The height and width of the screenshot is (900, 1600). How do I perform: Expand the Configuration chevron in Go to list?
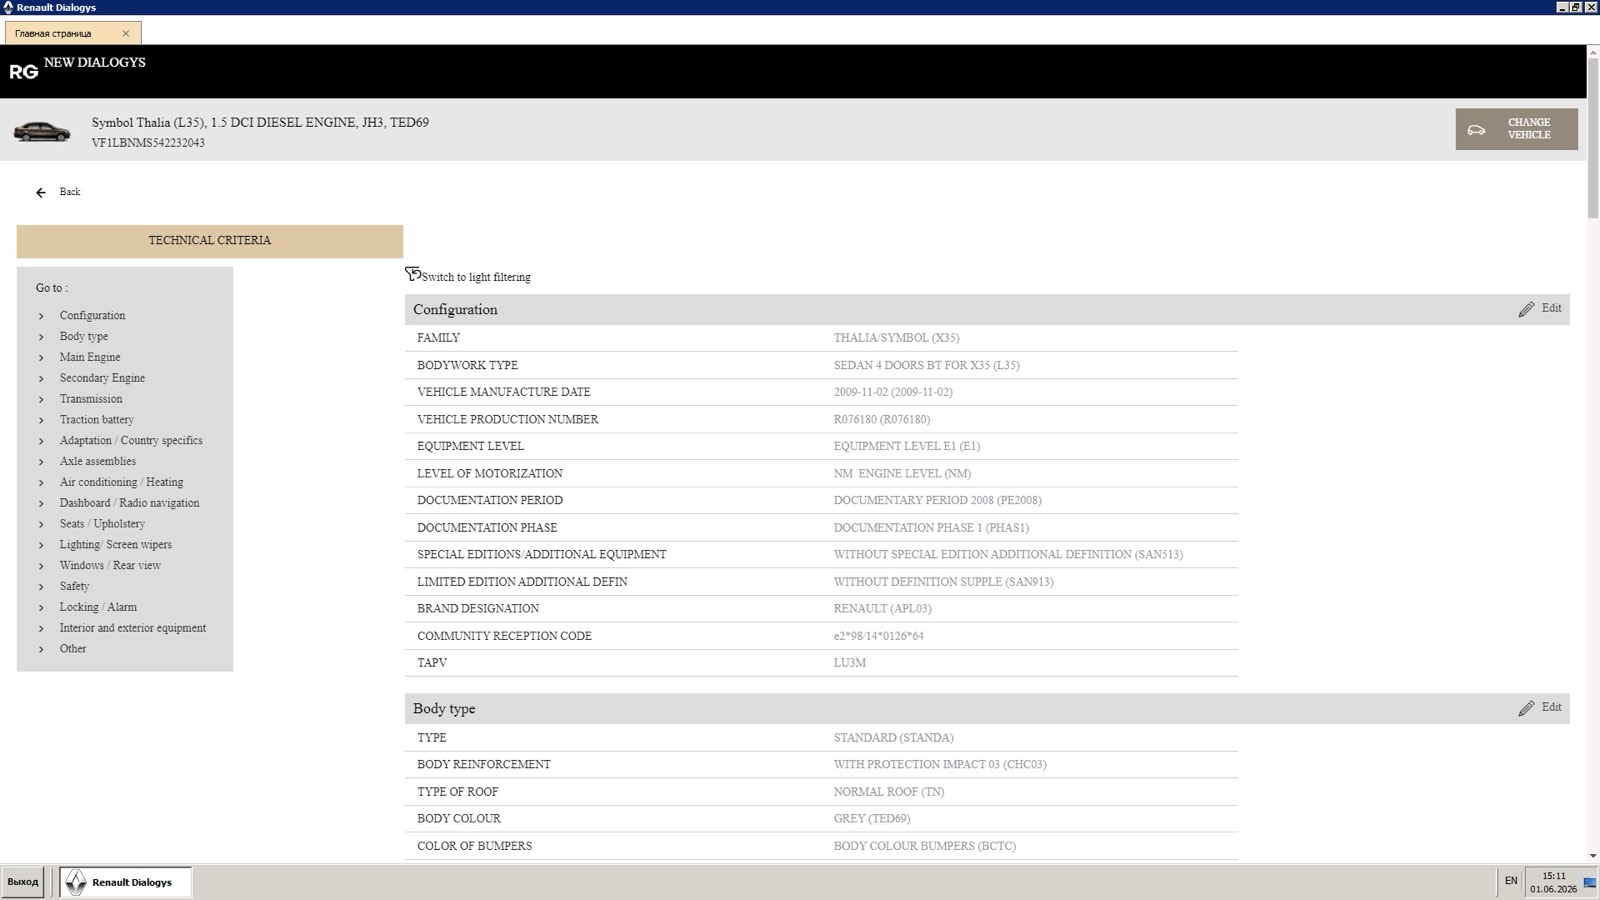click(41, 316)
